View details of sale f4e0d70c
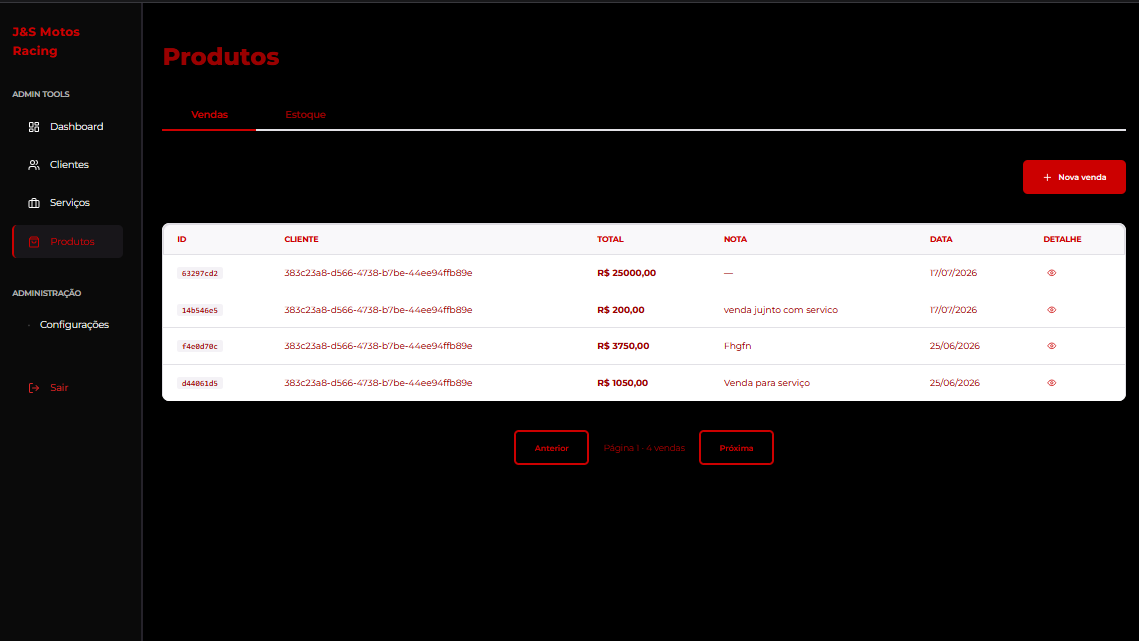Viewport: 1139px width, 641px height. click(x=1051, y=346)
